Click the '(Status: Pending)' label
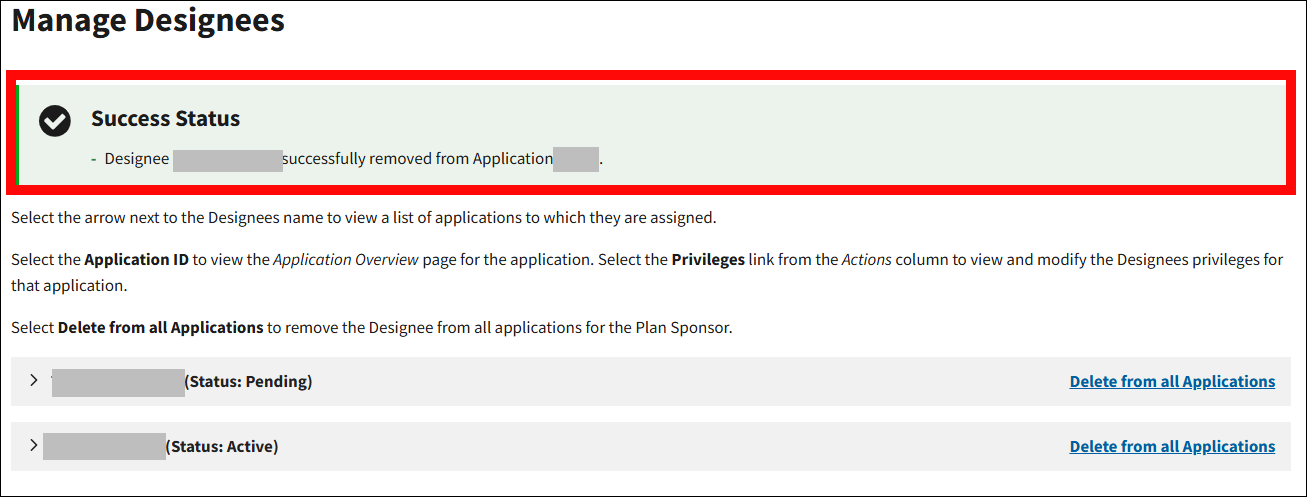Viewport: 1307px width, 497px height. tap(249, 382)
